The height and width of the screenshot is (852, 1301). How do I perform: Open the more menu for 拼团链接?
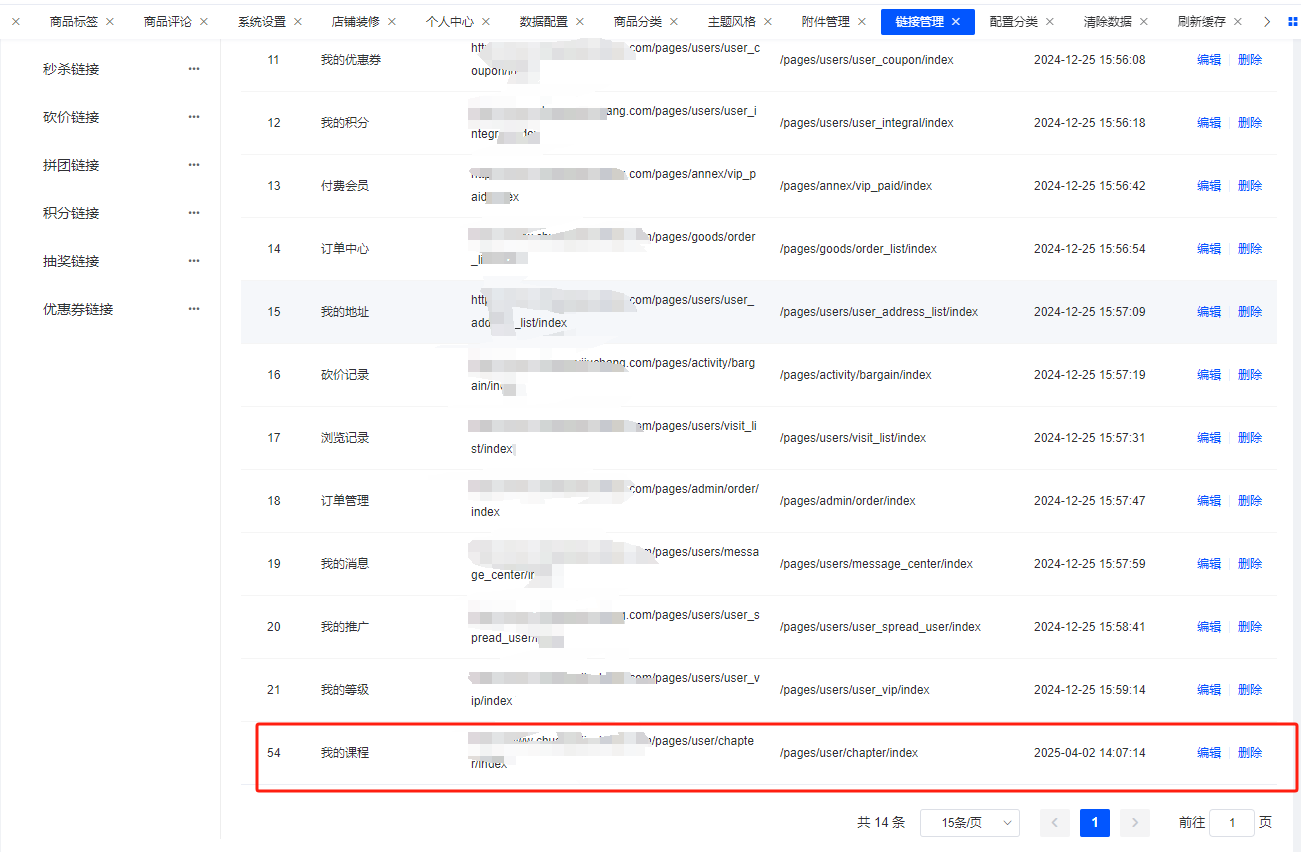pos(194,165)
